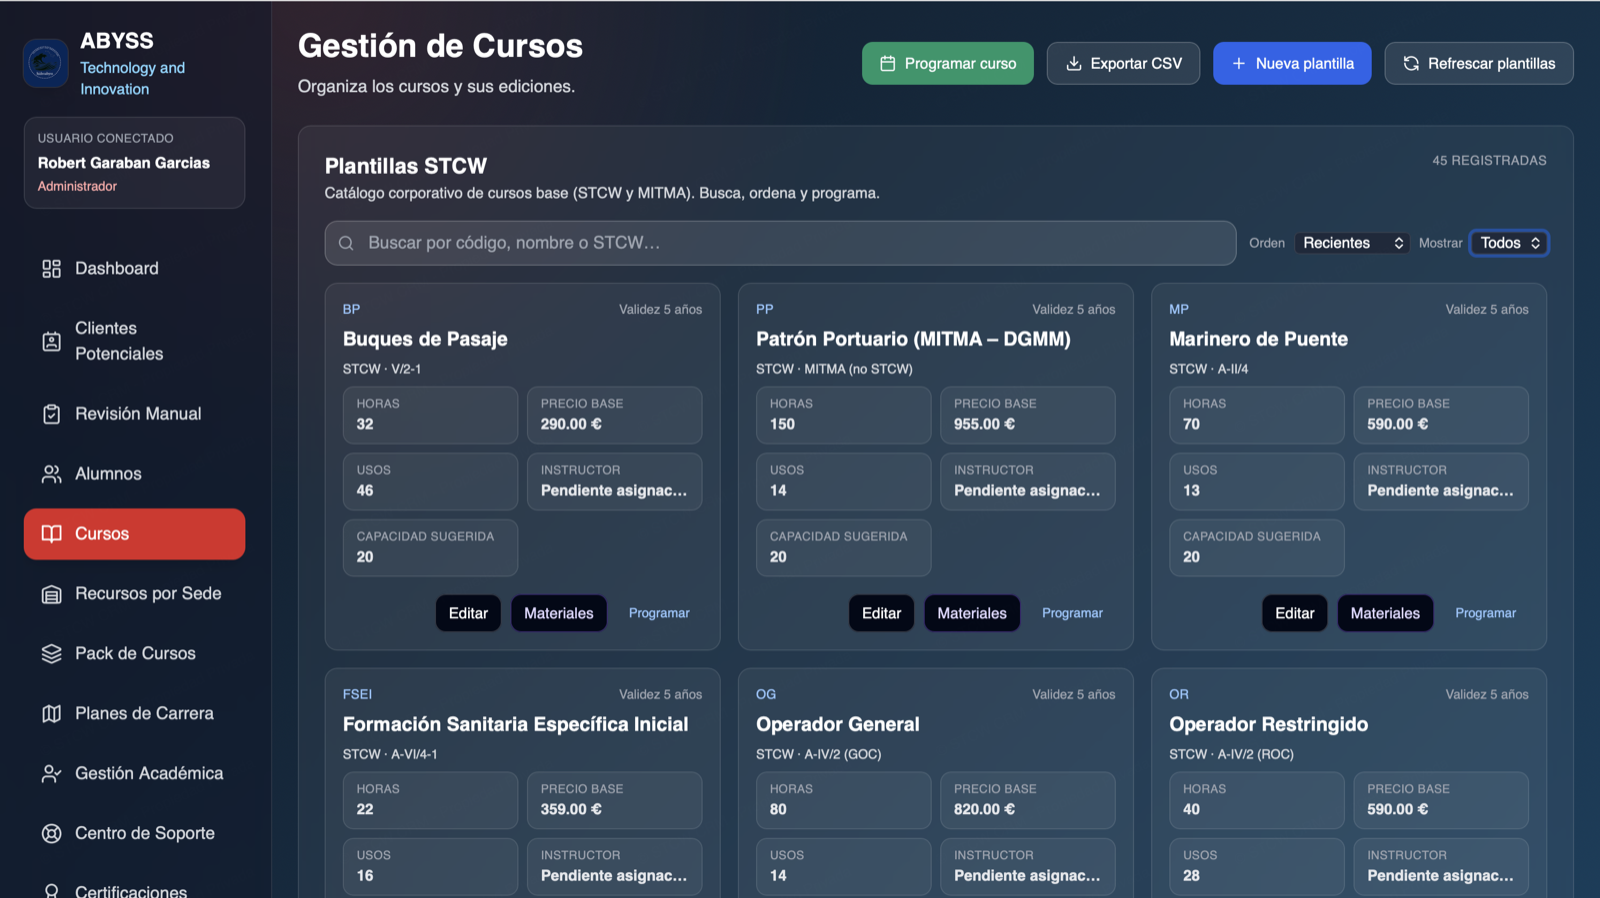Edit the Patrón Portuario template

(x=881, y=613)
